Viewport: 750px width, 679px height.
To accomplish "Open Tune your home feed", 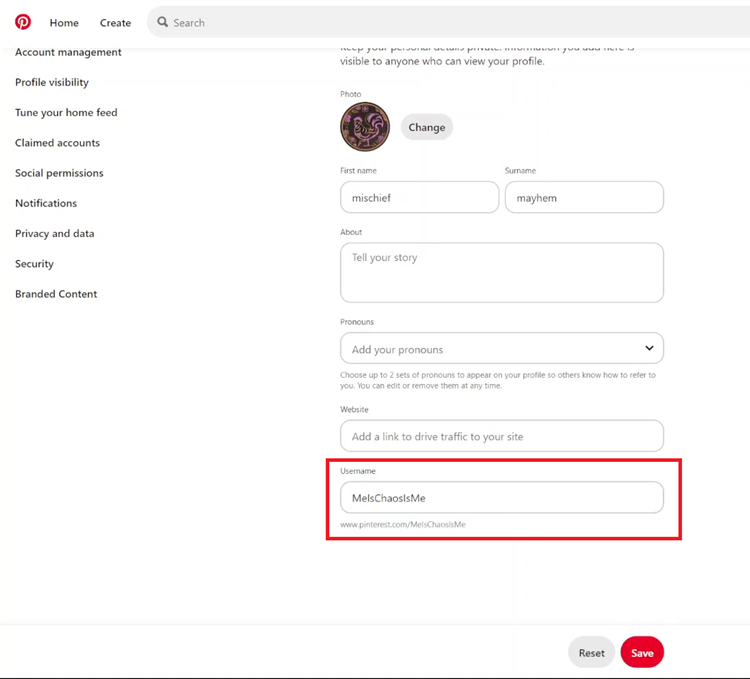I will point(66,112).
